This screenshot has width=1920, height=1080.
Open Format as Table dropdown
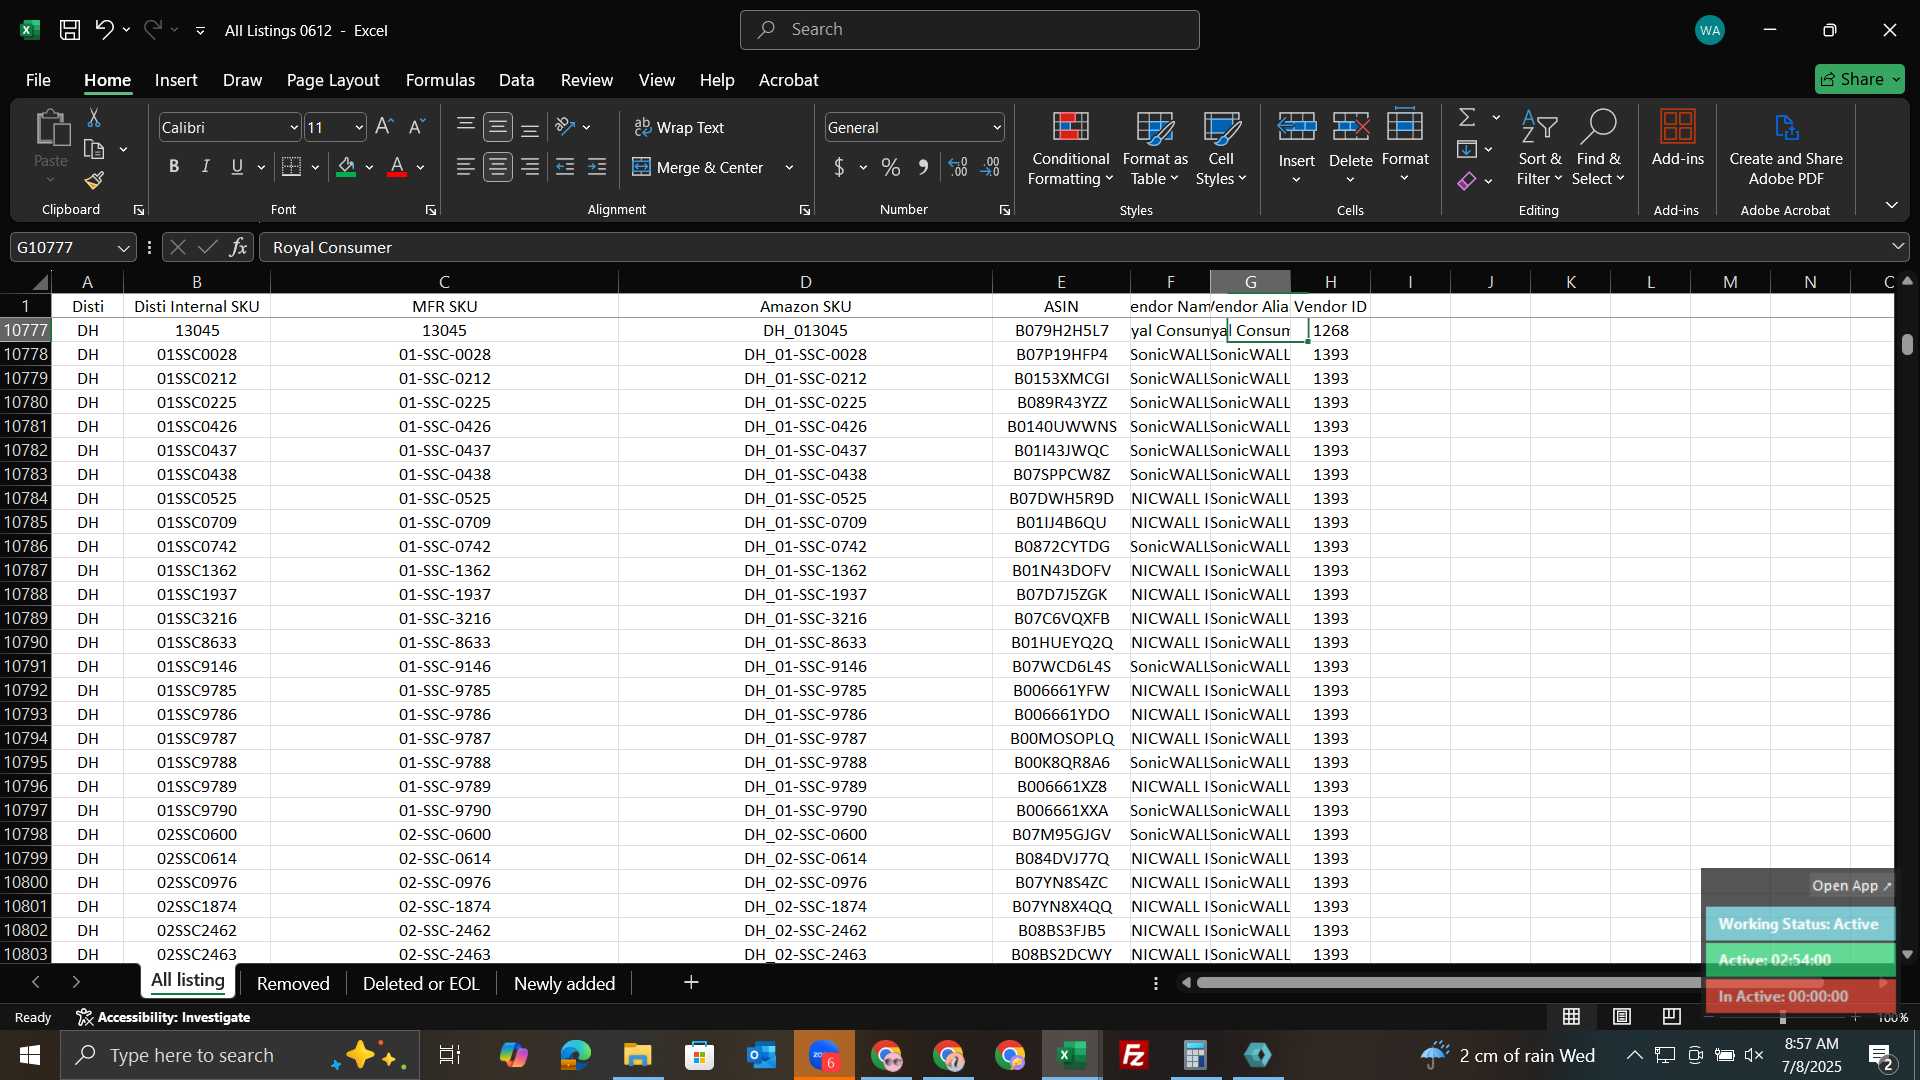coord(1155,148)
